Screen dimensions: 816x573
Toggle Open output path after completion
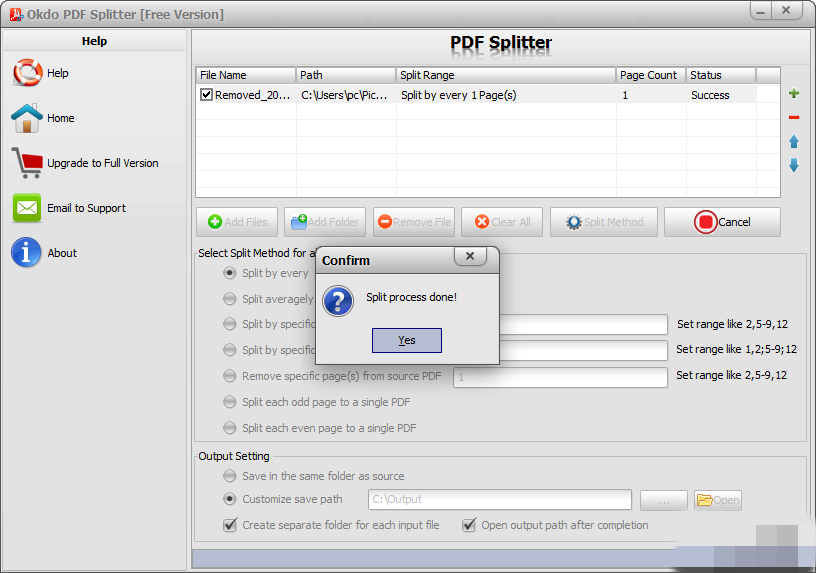[469, 525]
